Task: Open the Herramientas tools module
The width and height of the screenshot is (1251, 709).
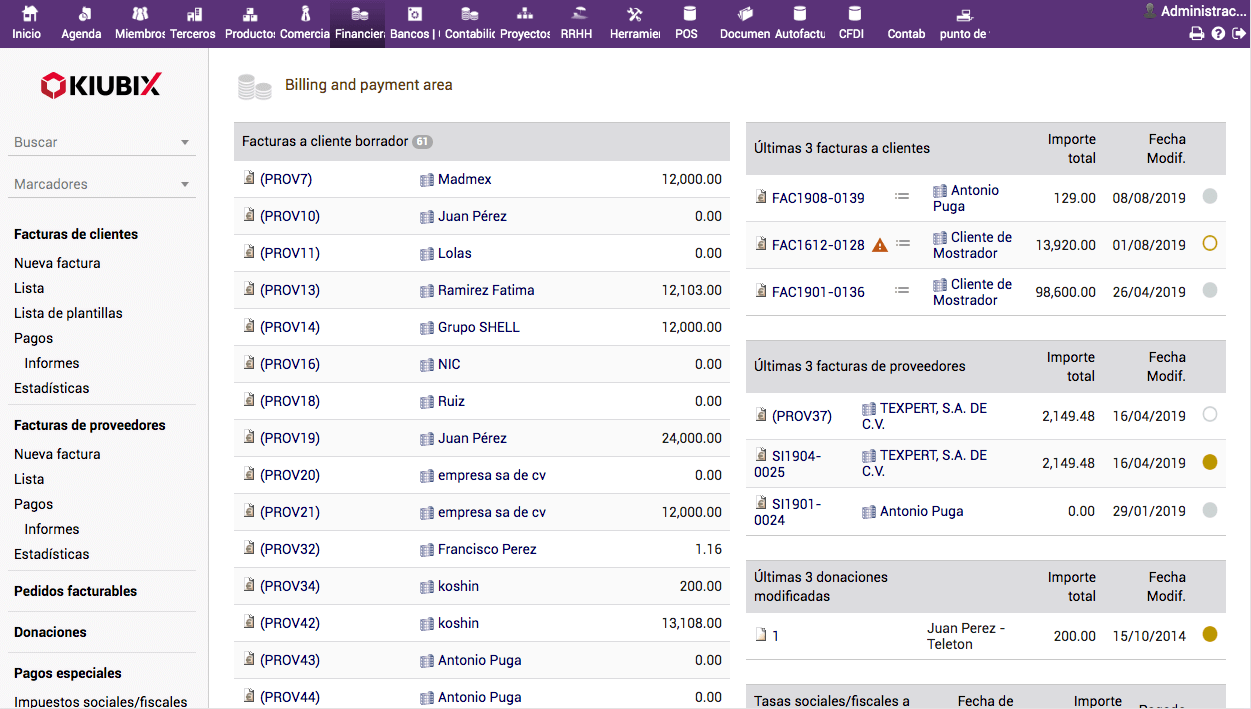Action: tap(635, 23)
